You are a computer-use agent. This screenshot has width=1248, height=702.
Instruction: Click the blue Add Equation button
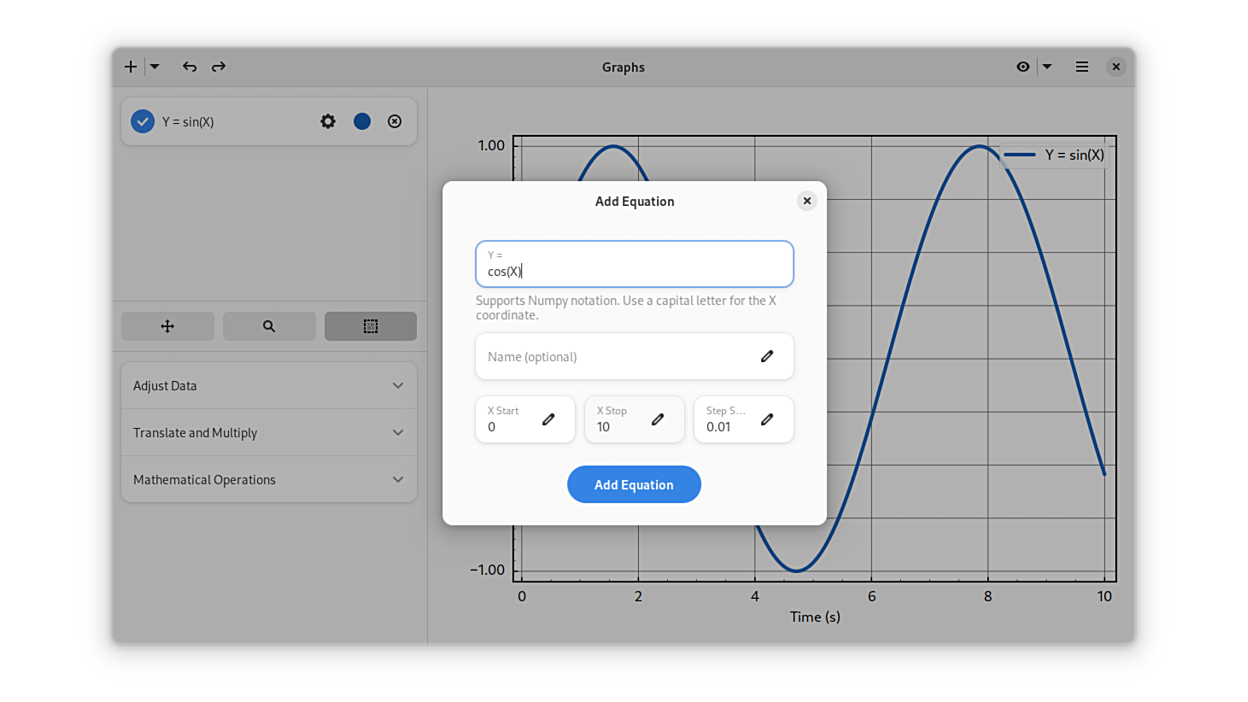click(634, 485)
